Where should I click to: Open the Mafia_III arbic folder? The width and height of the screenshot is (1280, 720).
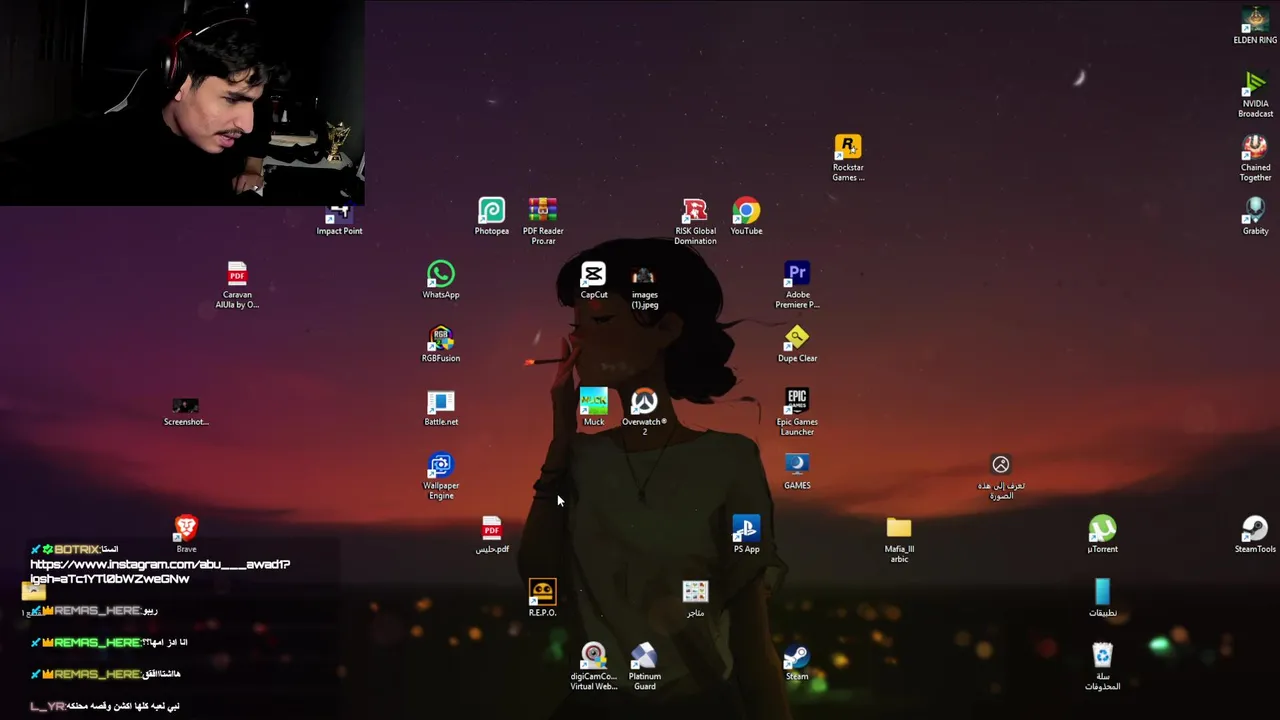(899, 539)
